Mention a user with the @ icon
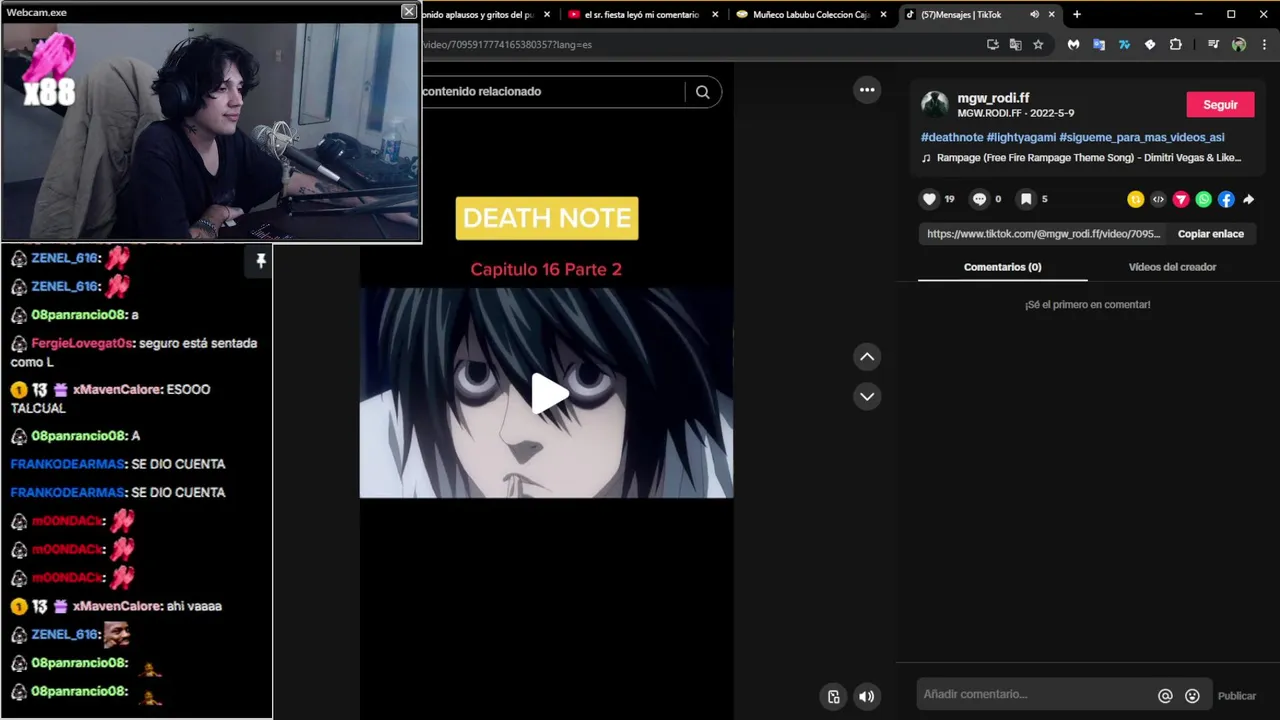 (x=1165, y=696)
